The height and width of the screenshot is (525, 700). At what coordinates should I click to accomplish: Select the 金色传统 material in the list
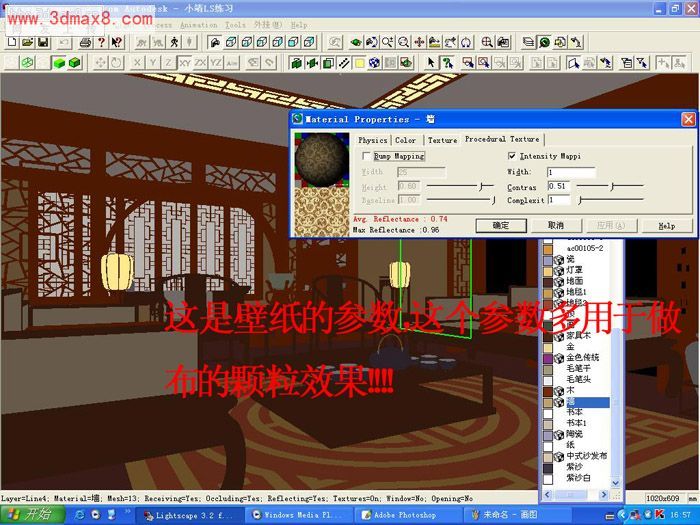(x=583, y=357)
